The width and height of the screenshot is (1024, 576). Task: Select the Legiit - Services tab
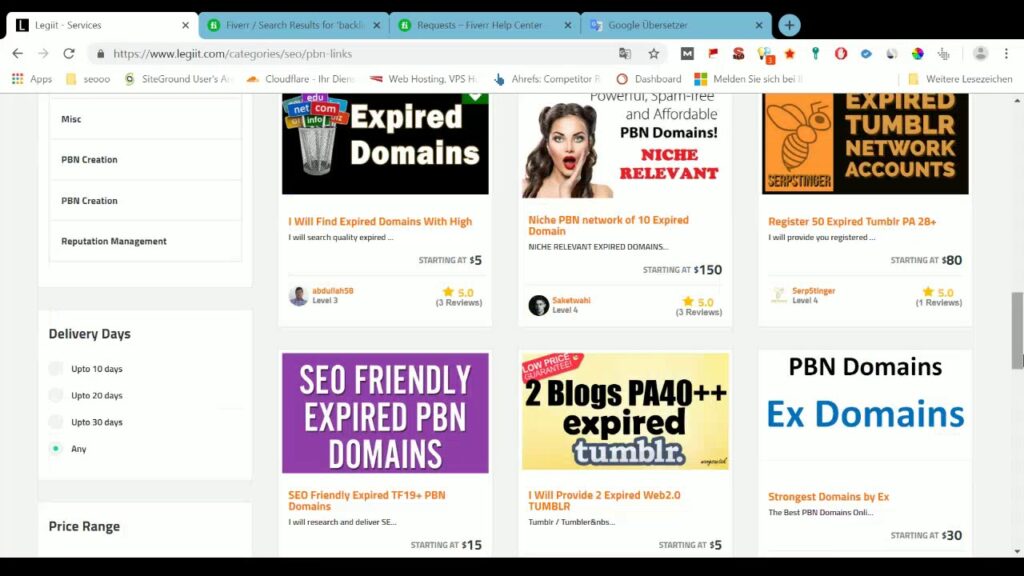pos(101,25)
